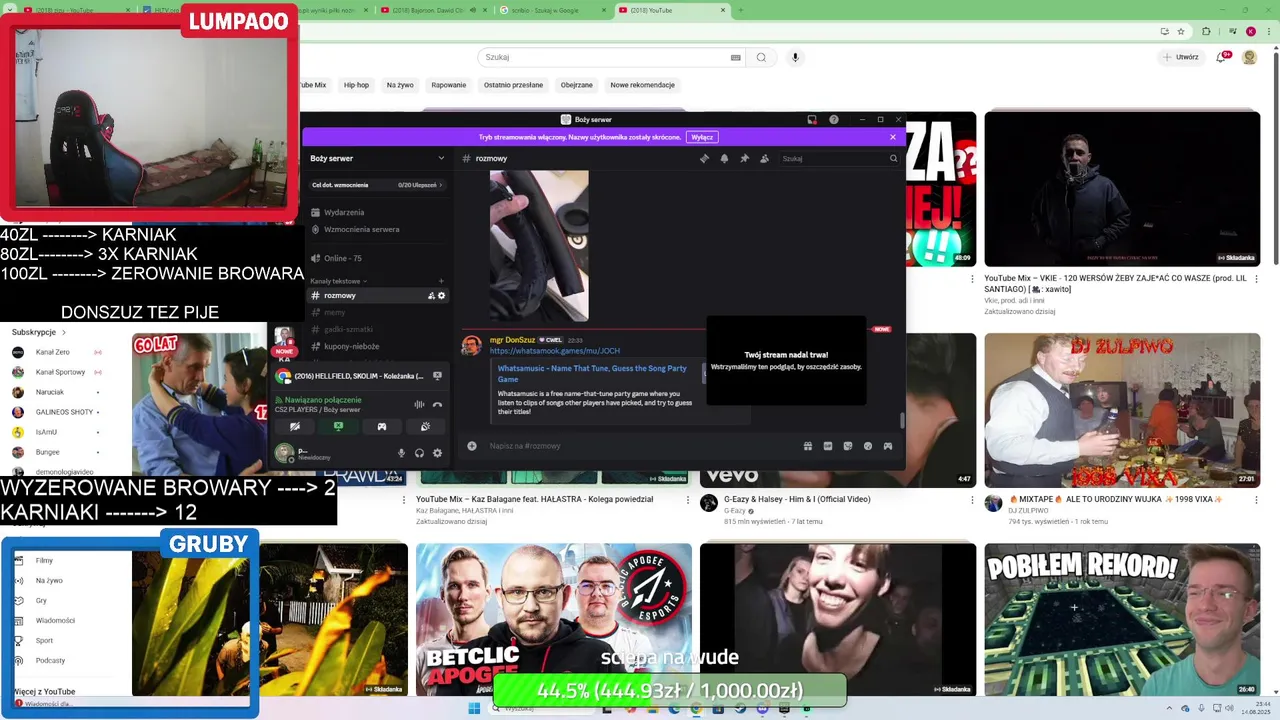Image resolution: width=1280 pixels, height=720 pixels.
Task: Open options for VKIE 120 WERSÓW mix
Action: point(1257,280)
